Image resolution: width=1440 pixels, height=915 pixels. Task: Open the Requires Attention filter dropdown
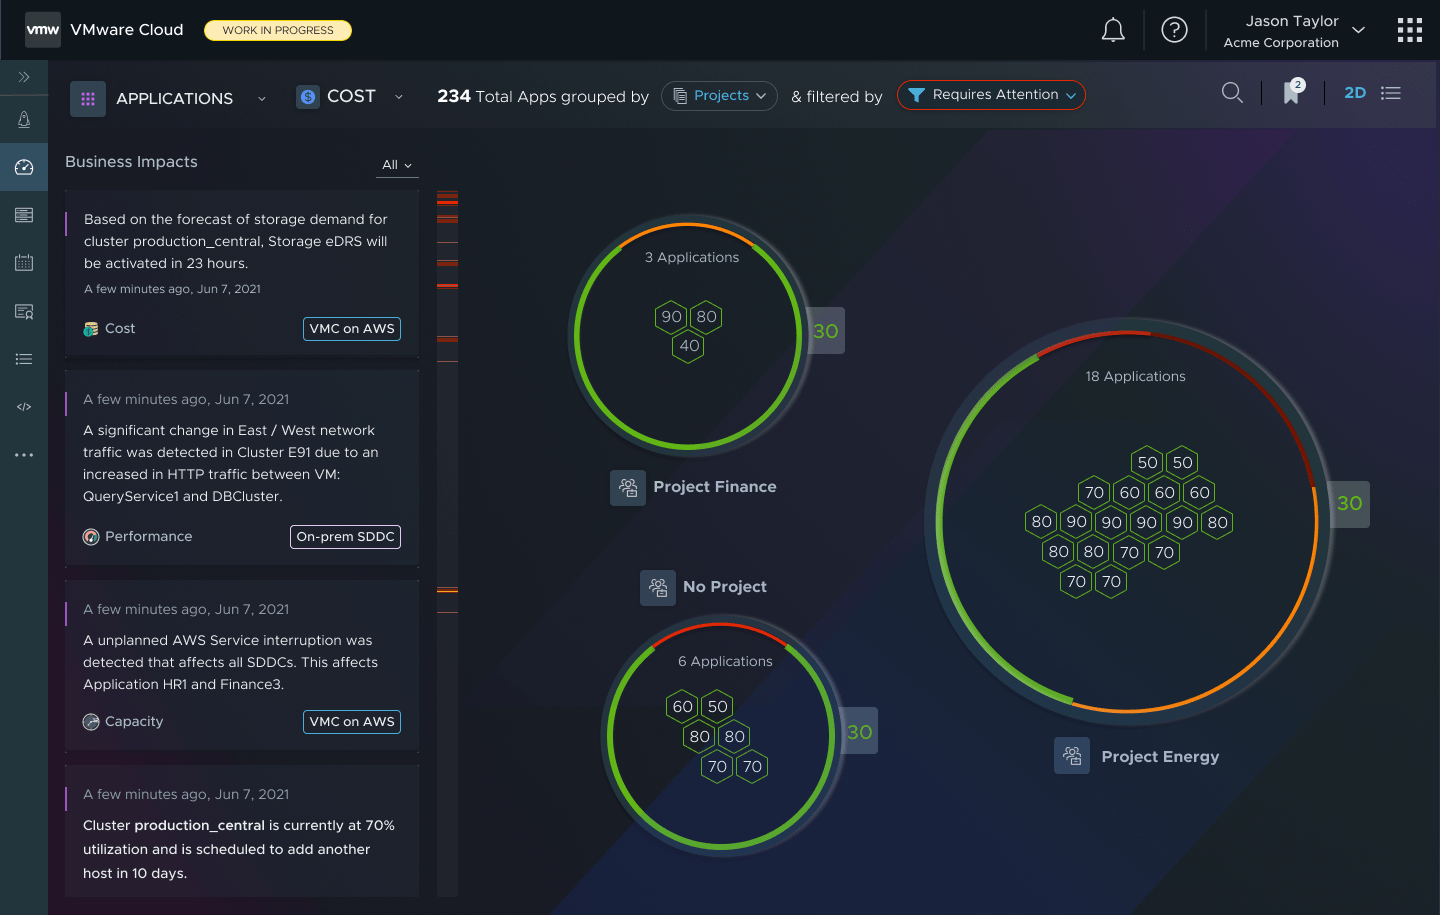tap(991, 95)
